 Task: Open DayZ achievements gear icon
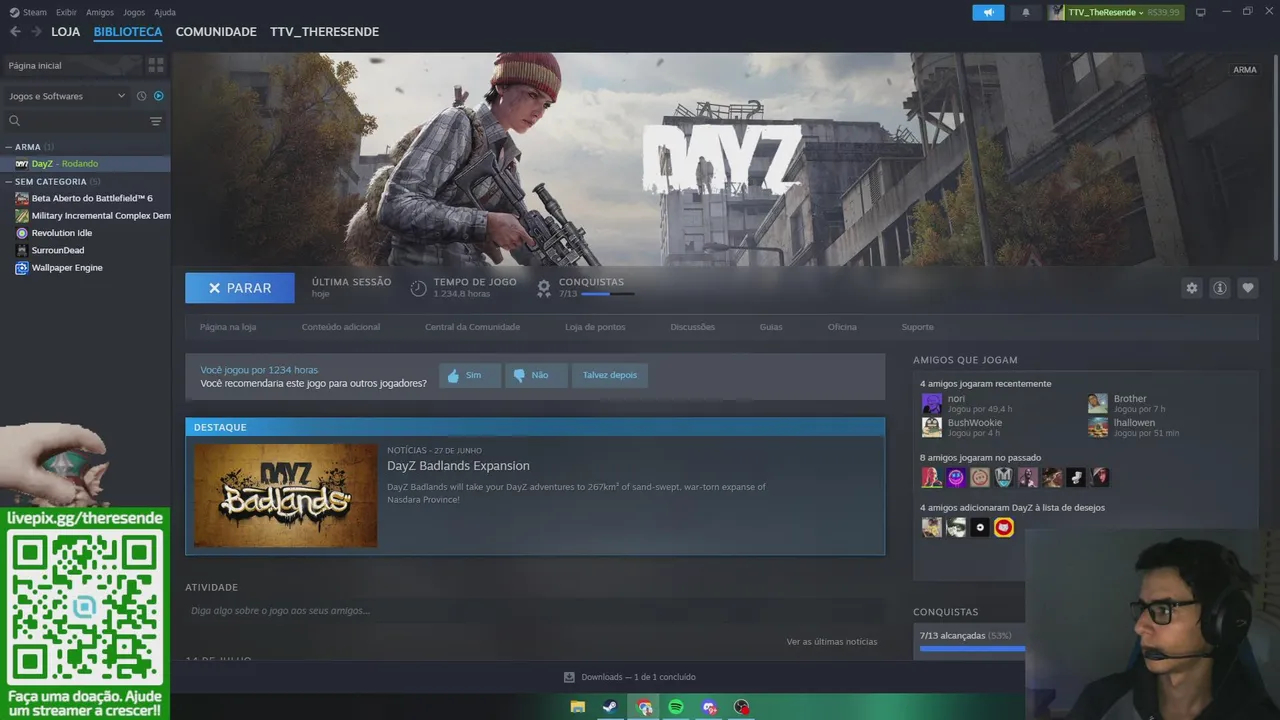(544, 288)
